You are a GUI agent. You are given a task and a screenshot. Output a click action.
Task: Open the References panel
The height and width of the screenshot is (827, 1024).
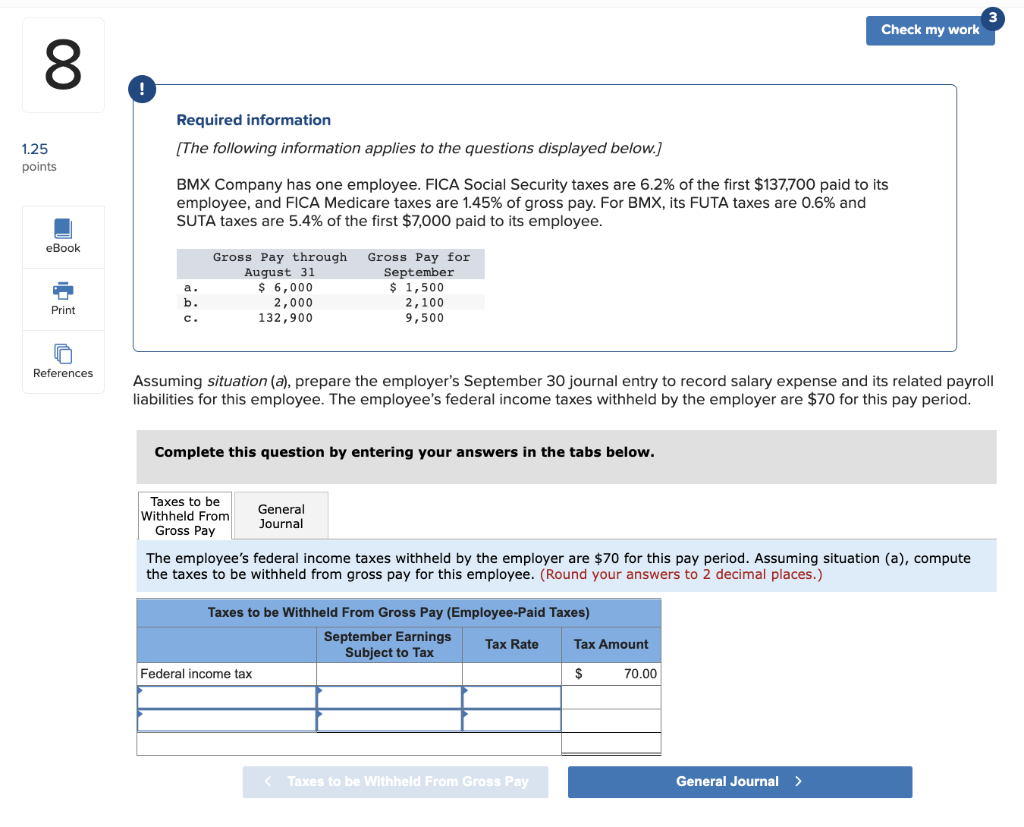coord(63,362)
